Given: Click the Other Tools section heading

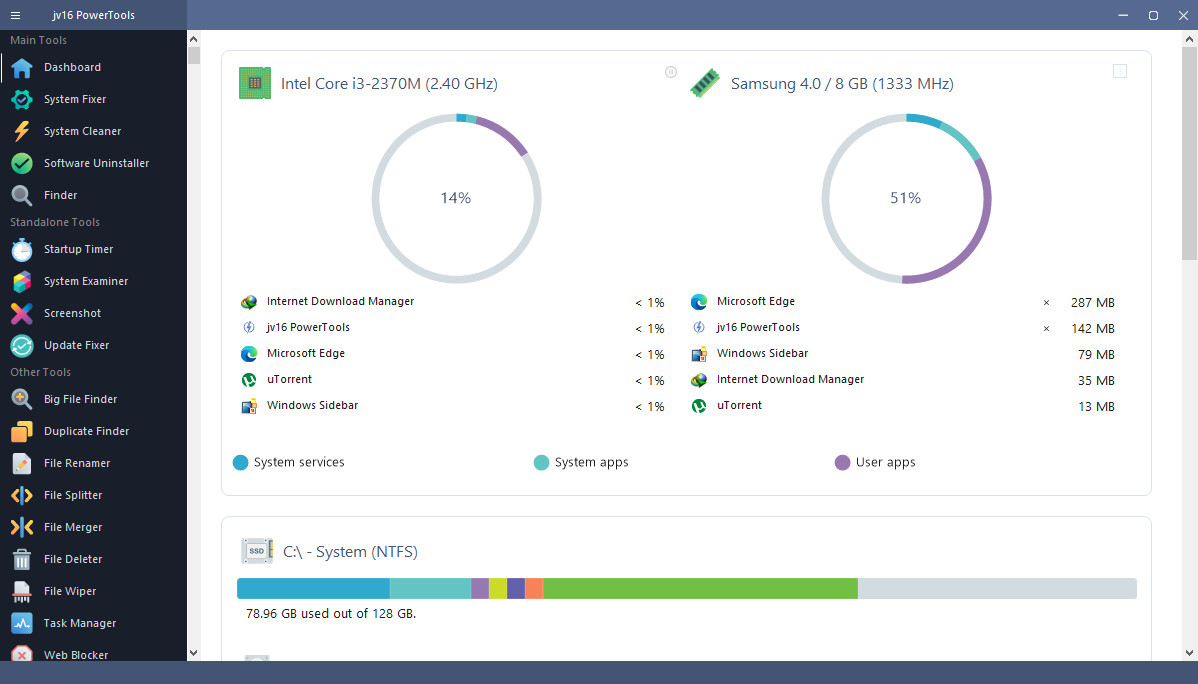Looking at the screenshot, I should 40,372.
